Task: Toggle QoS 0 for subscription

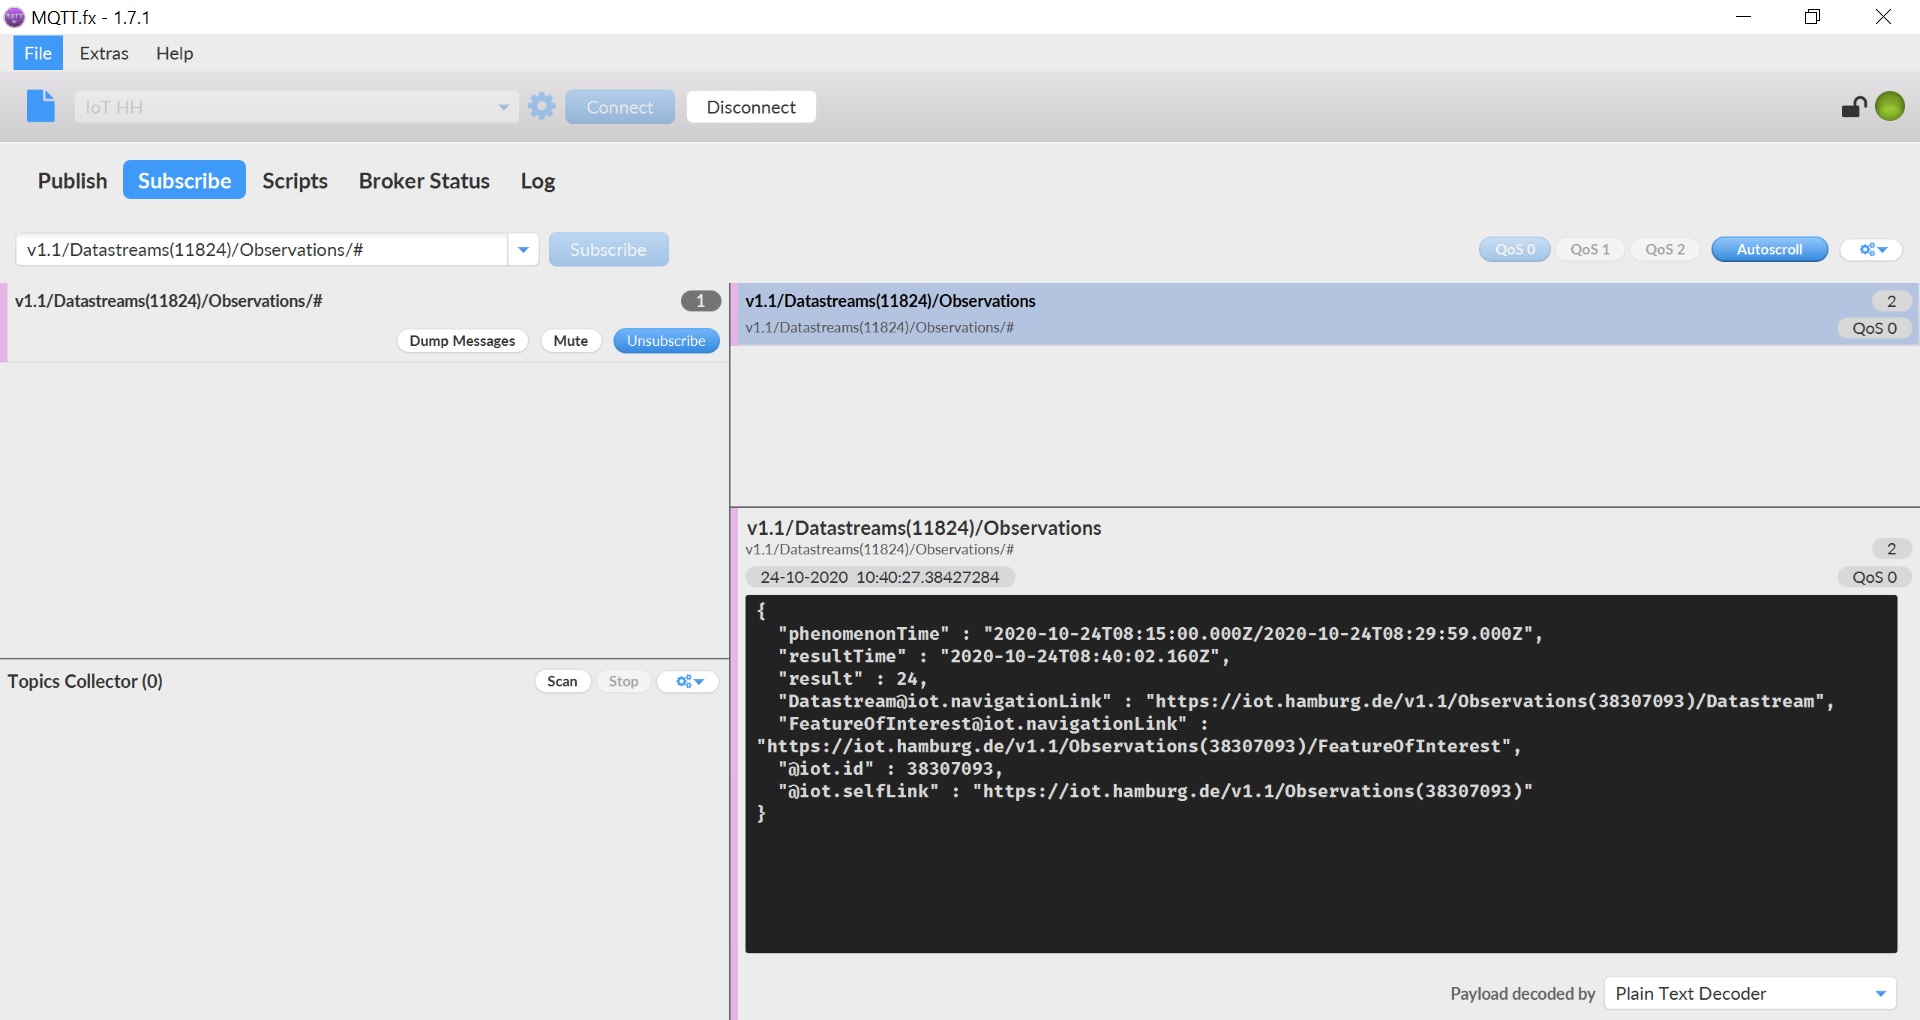Action: [x=1515, y=249]
